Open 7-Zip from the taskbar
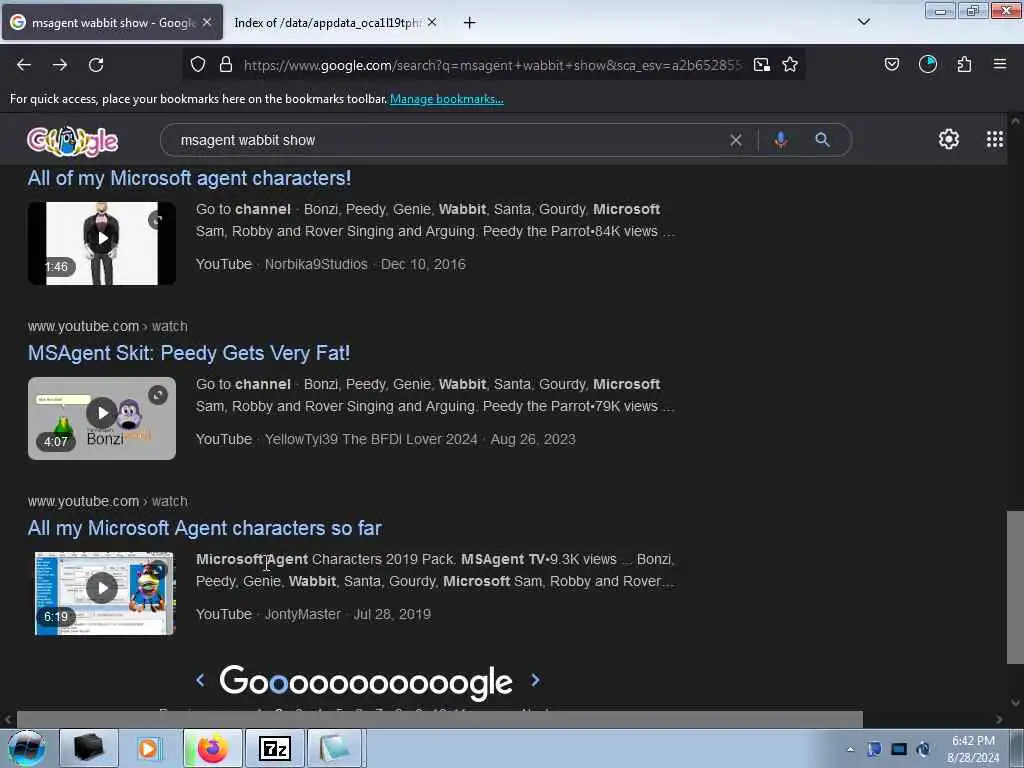 pos(274,748)
